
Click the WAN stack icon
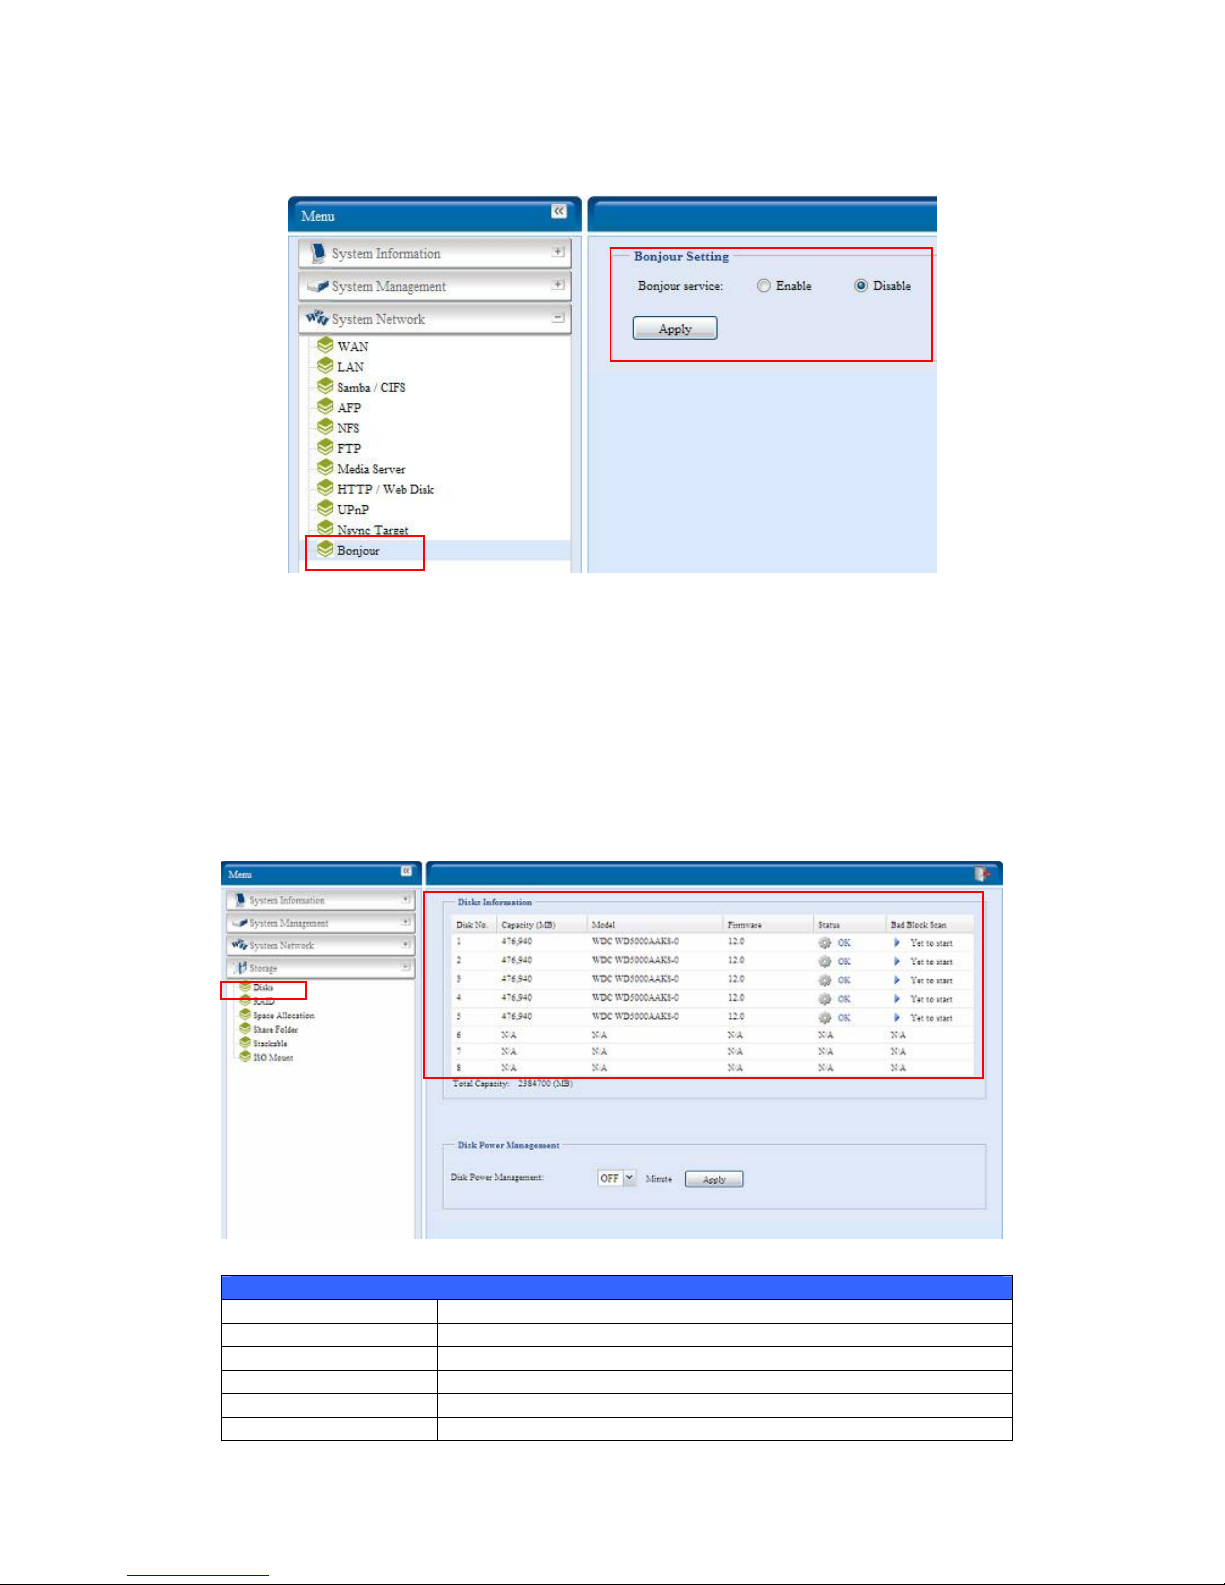coord(325,345)
